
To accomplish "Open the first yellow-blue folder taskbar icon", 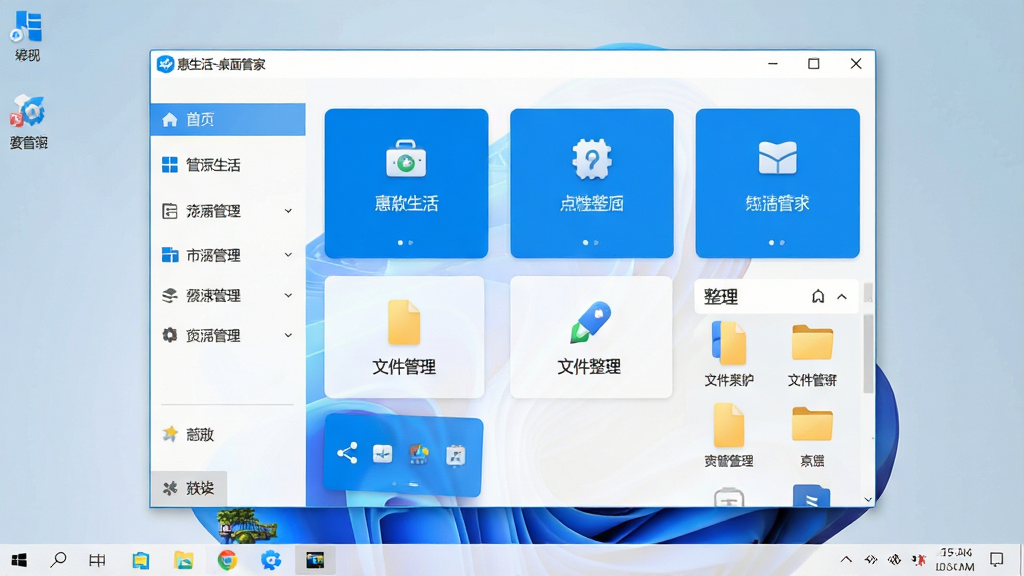I will pos(140,560).
